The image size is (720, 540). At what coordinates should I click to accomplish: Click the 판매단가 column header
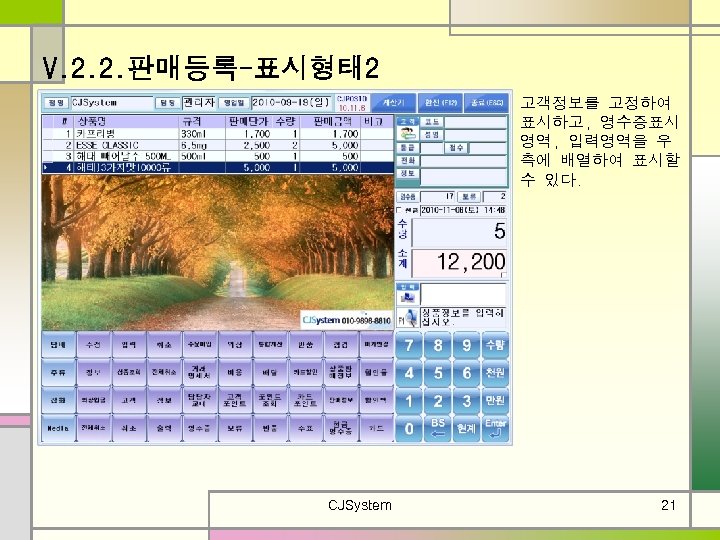pos(248,122)
